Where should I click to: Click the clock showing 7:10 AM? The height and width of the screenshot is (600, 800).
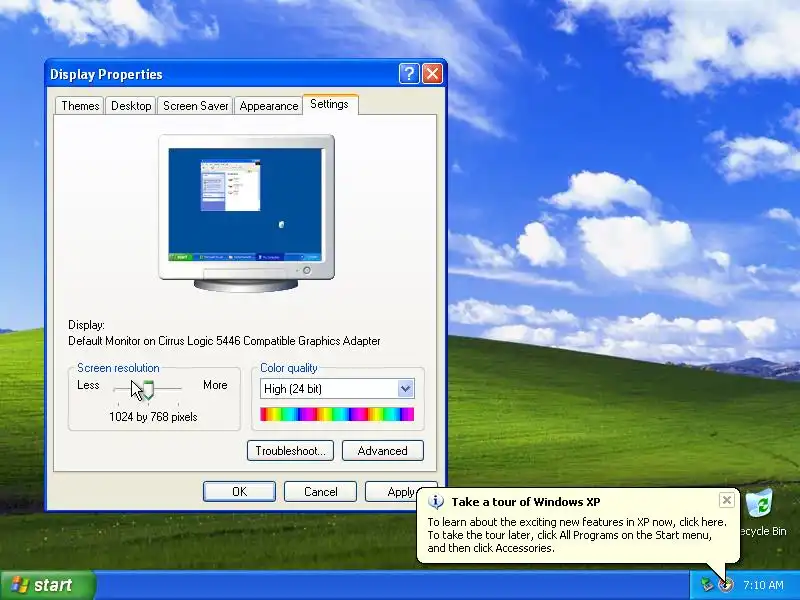tap(763, 585)
